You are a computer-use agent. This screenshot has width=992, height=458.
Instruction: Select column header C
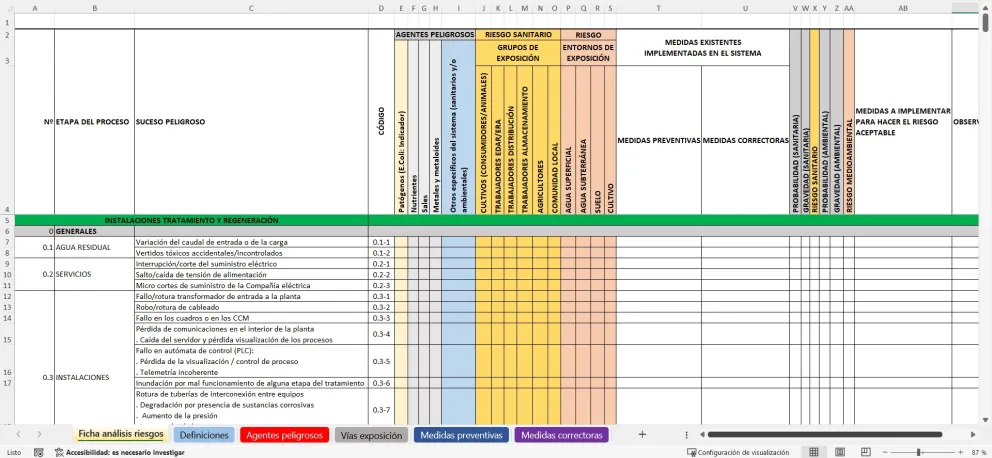251,8
